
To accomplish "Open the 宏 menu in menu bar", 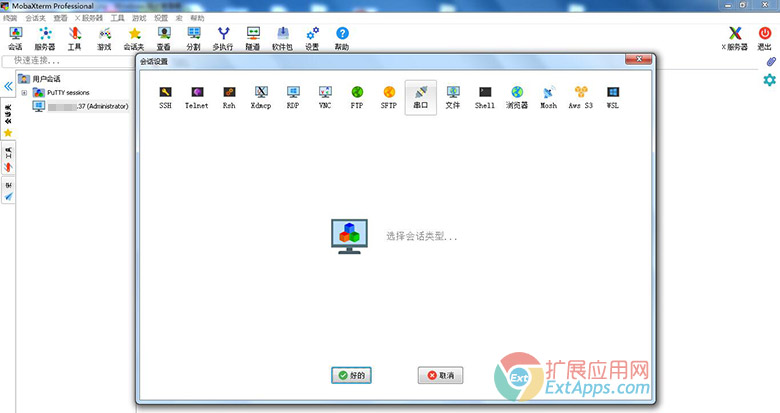I will [x=179, y=18].
